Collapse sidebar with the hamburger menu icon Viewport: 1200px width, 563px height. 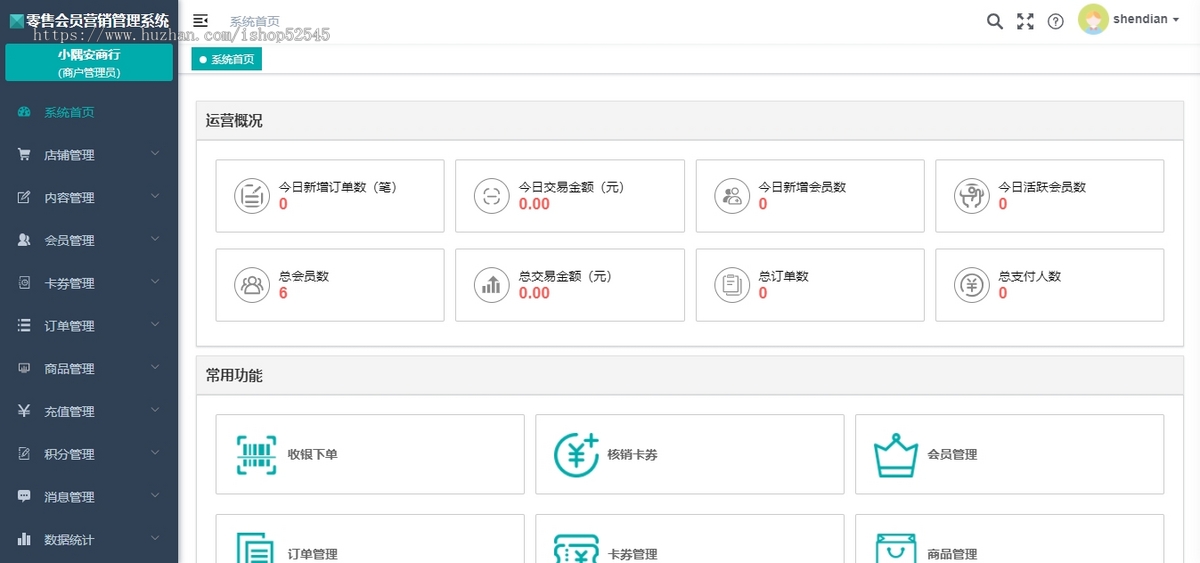pos(200,20)
